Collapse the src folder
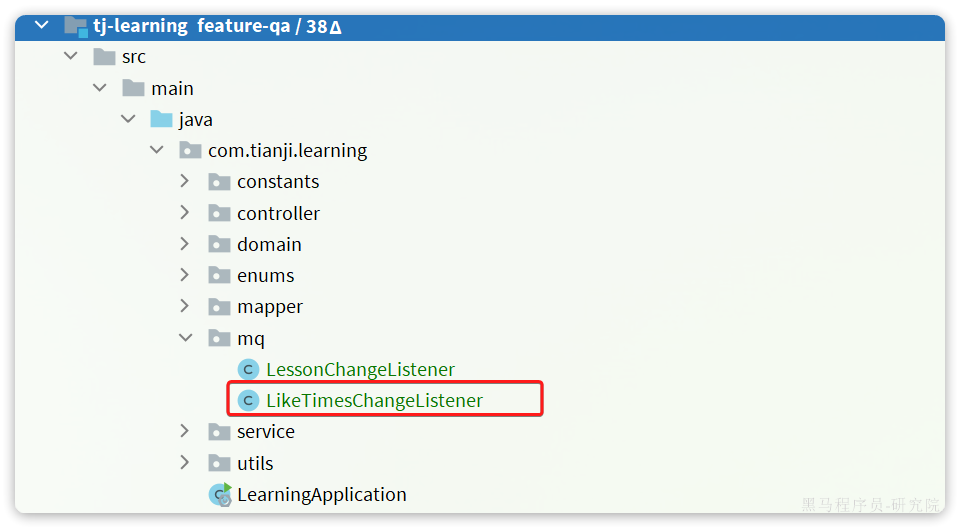Image resolution: width=960 pixels, height=530 pixels. click(70, 56)
